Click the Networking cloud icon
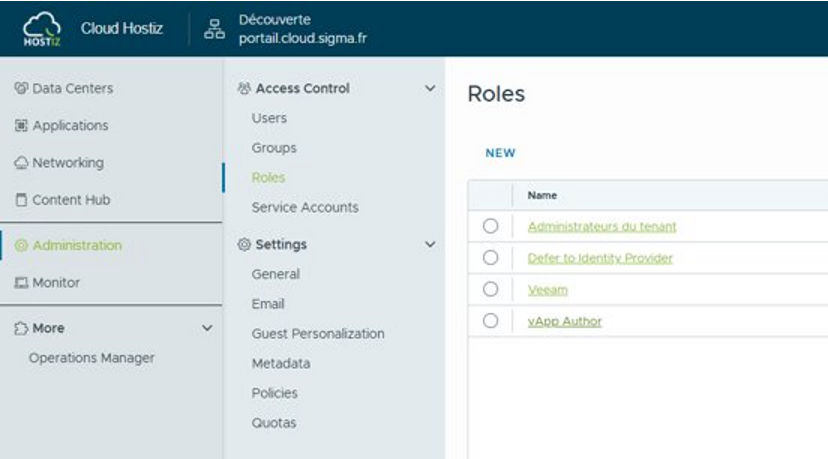828x459 pixels. tap(21, 163)
